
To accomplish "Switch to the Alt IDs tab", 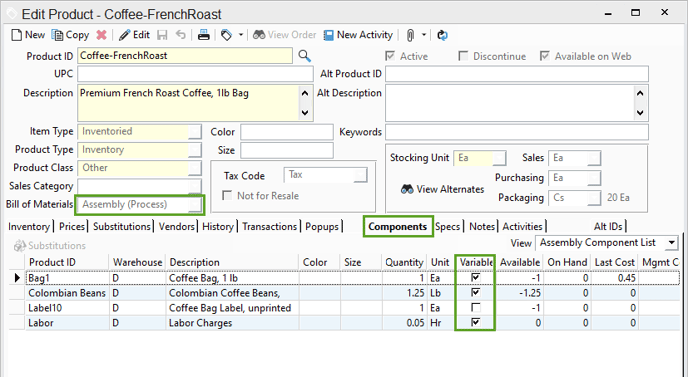I will click(x=608, y=226).
